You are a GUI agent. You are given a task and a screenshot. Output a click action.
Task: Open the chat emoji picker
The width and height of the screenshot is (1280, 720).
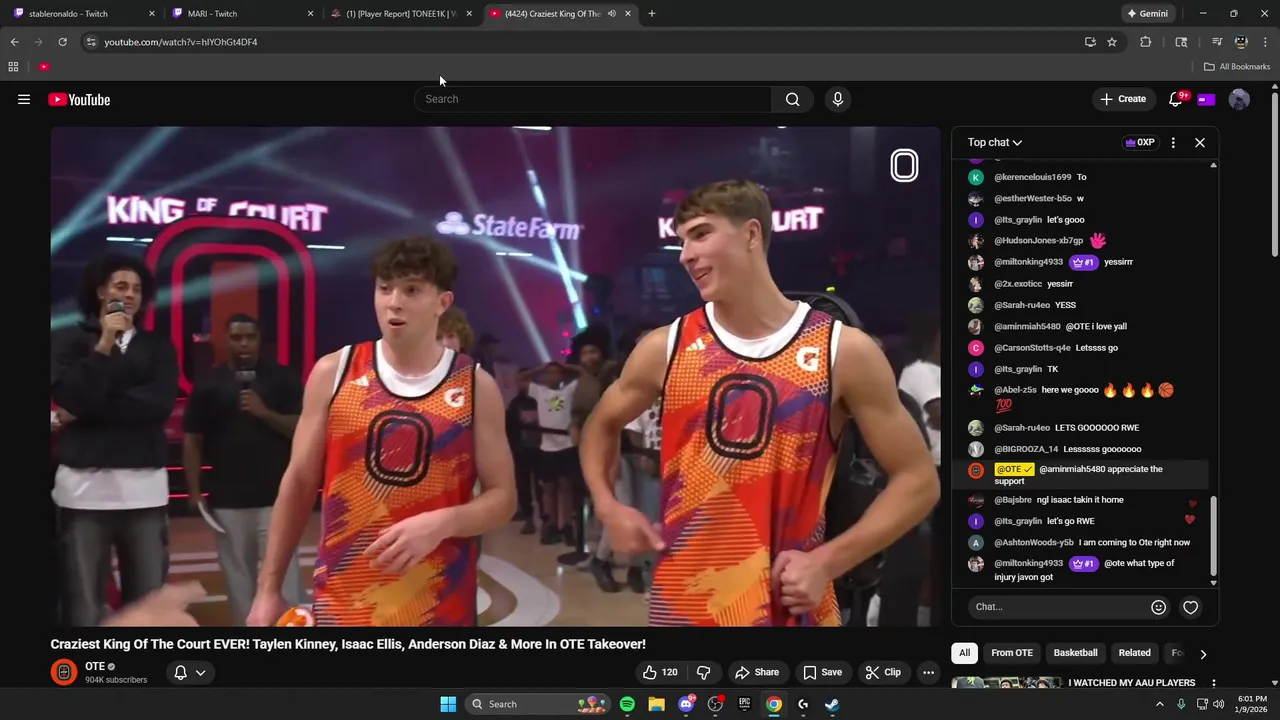click(1158, 607)
